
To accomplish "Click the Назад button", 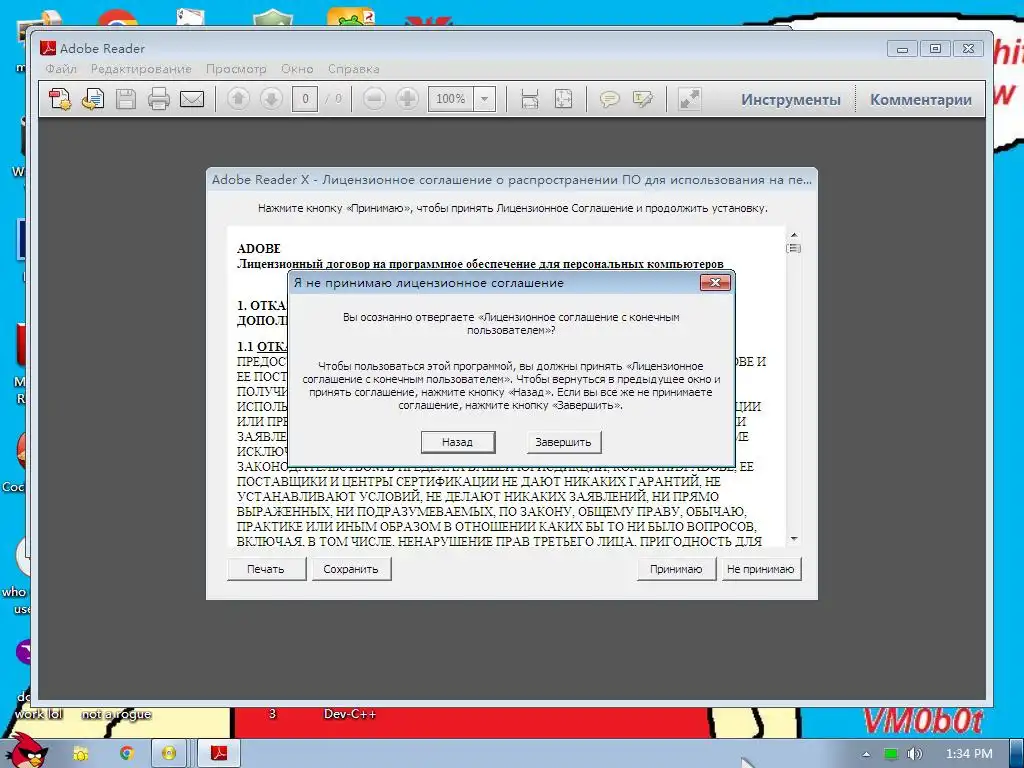I will pos(458,442).
